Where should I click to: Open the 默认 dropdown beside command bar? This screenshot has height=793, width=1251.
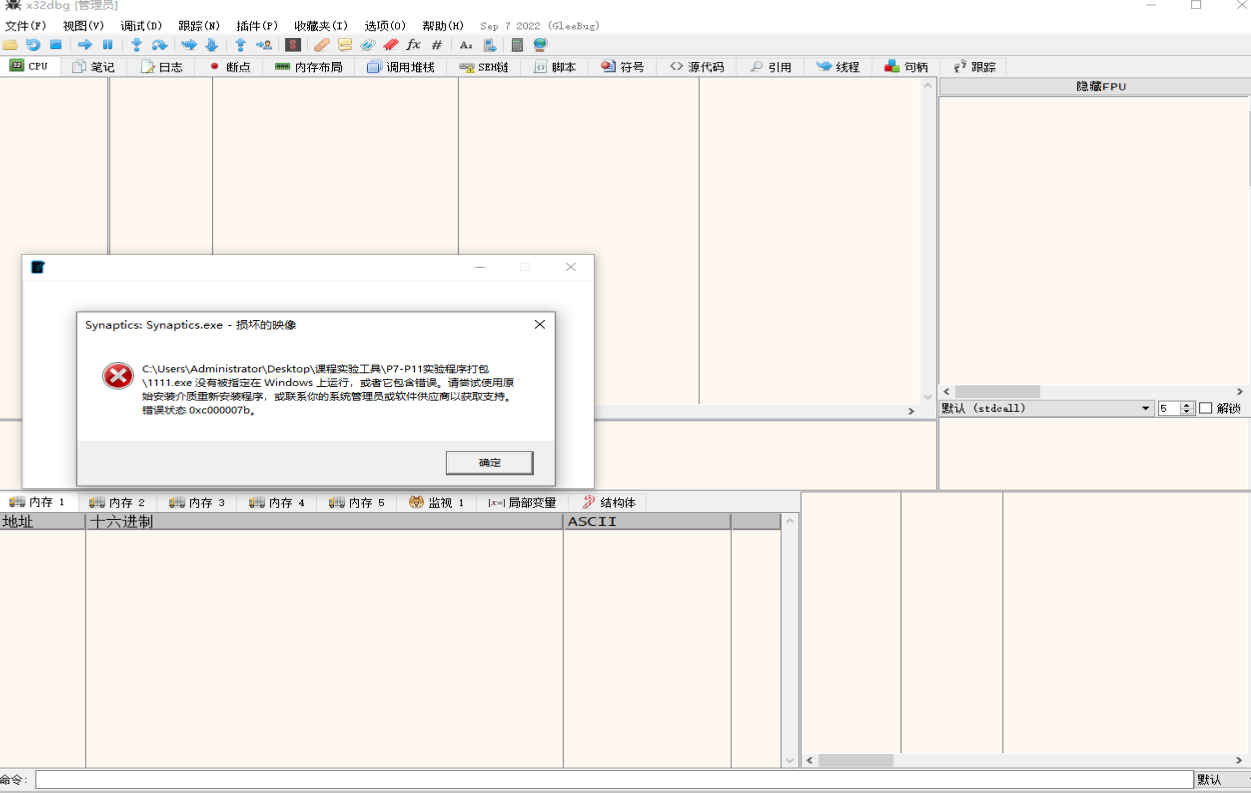(1221, 779)
